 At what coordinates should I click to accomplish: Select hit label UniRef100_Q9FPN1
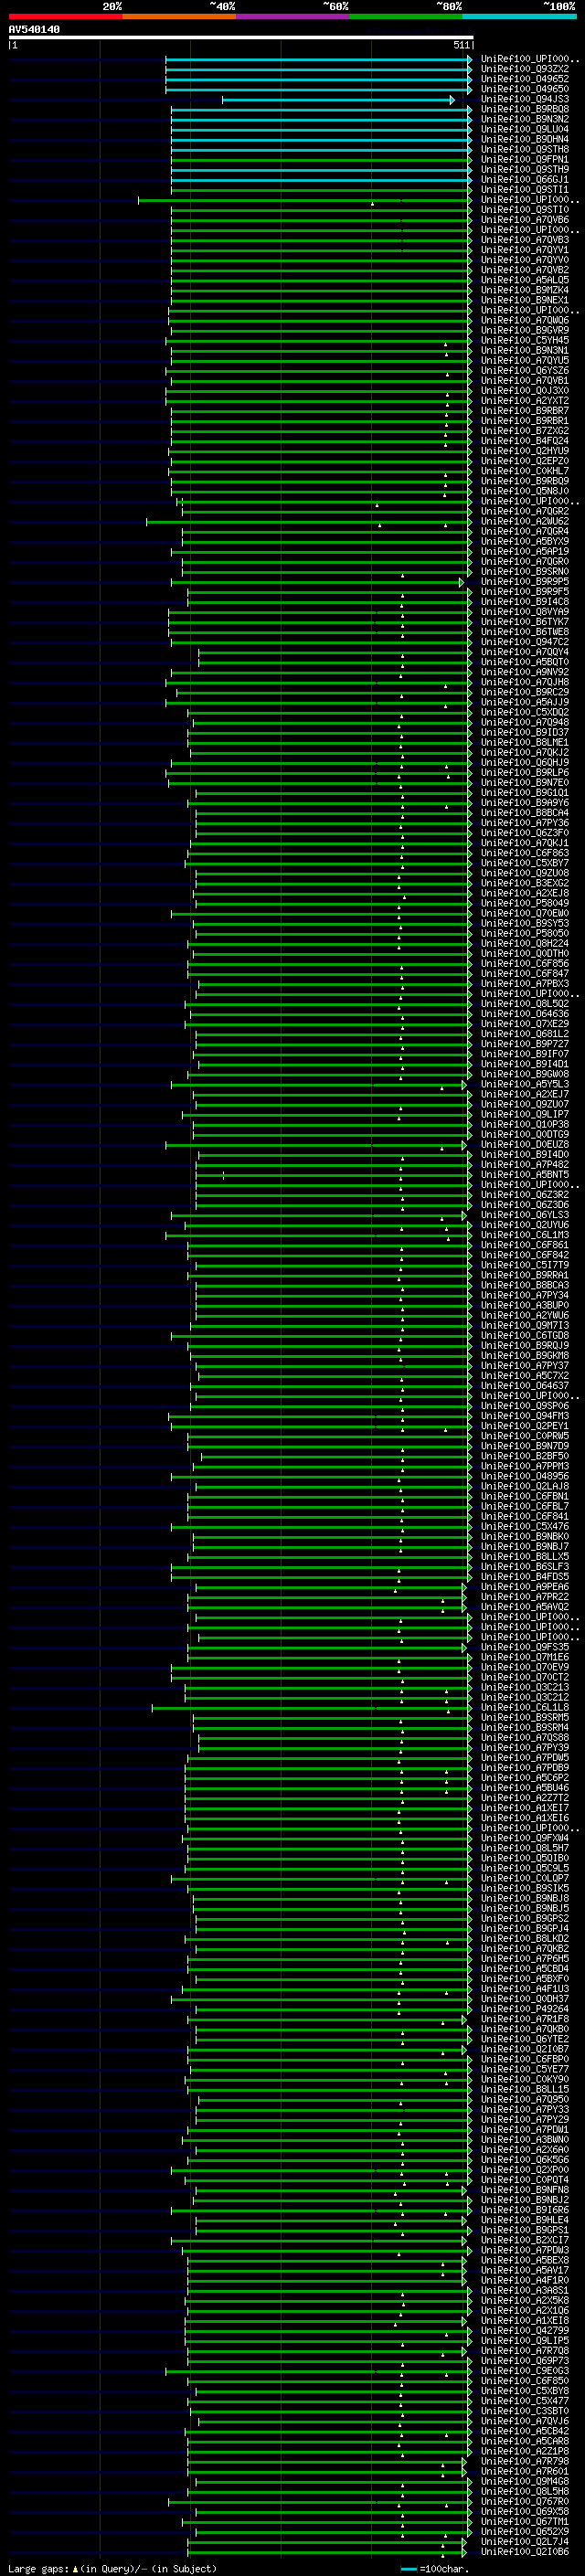[525, 159]
